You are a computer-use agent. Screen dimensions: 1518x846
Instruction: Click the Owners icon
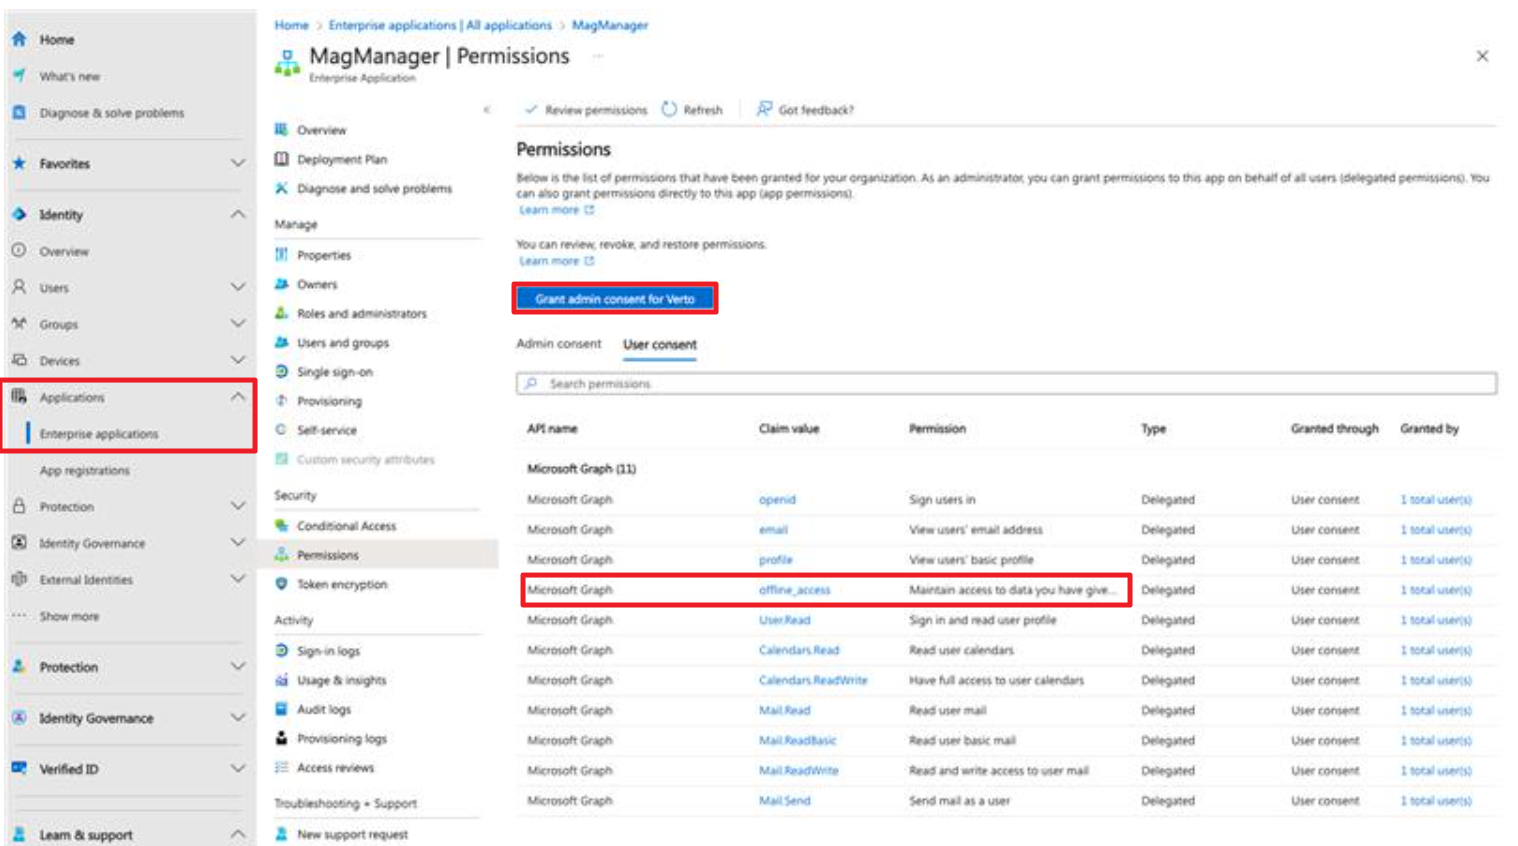click(x=282, y=284)
